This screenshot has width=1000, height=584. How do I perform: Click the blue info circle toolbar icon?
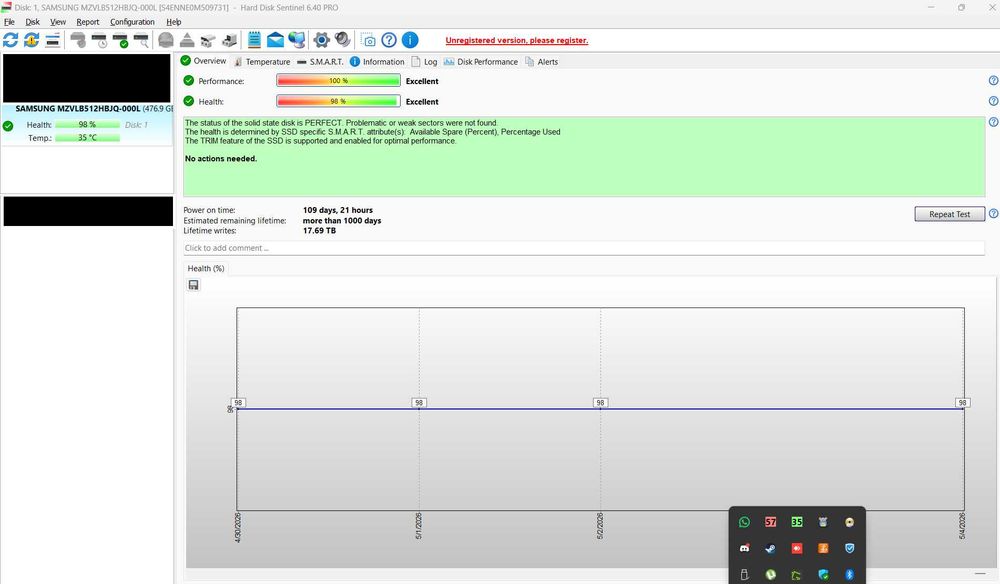(x=410, y=40)
